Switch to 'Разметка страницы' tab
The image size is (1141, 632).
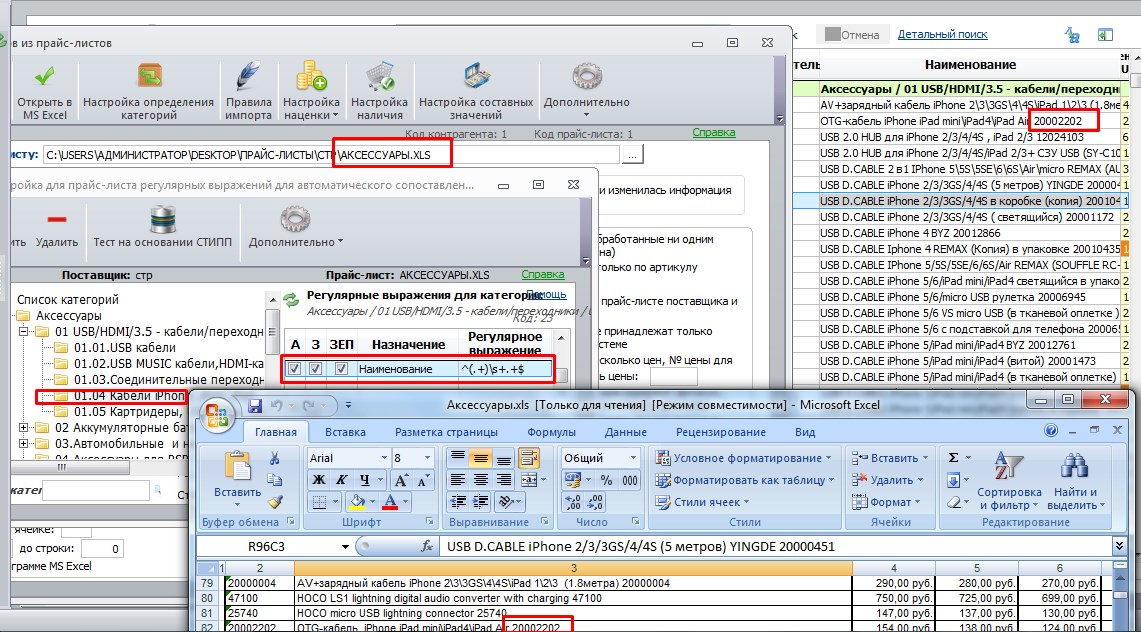pyautogui.click(x=446, y=432)
